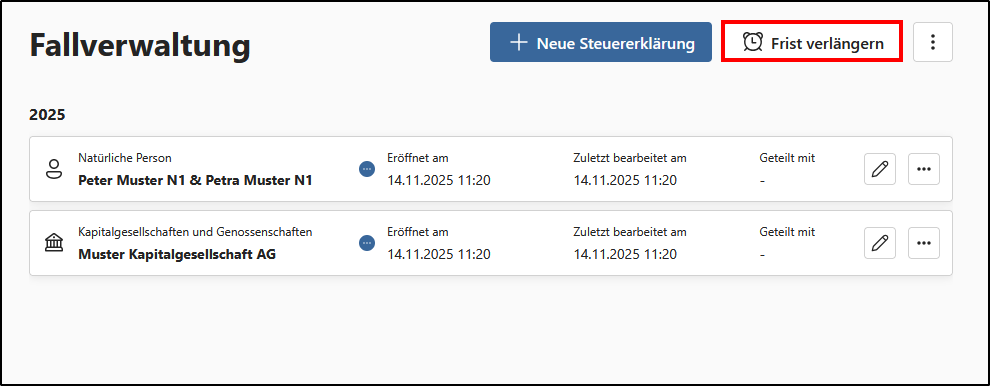Click the Neue Steuererklärung button

[600, 42]
